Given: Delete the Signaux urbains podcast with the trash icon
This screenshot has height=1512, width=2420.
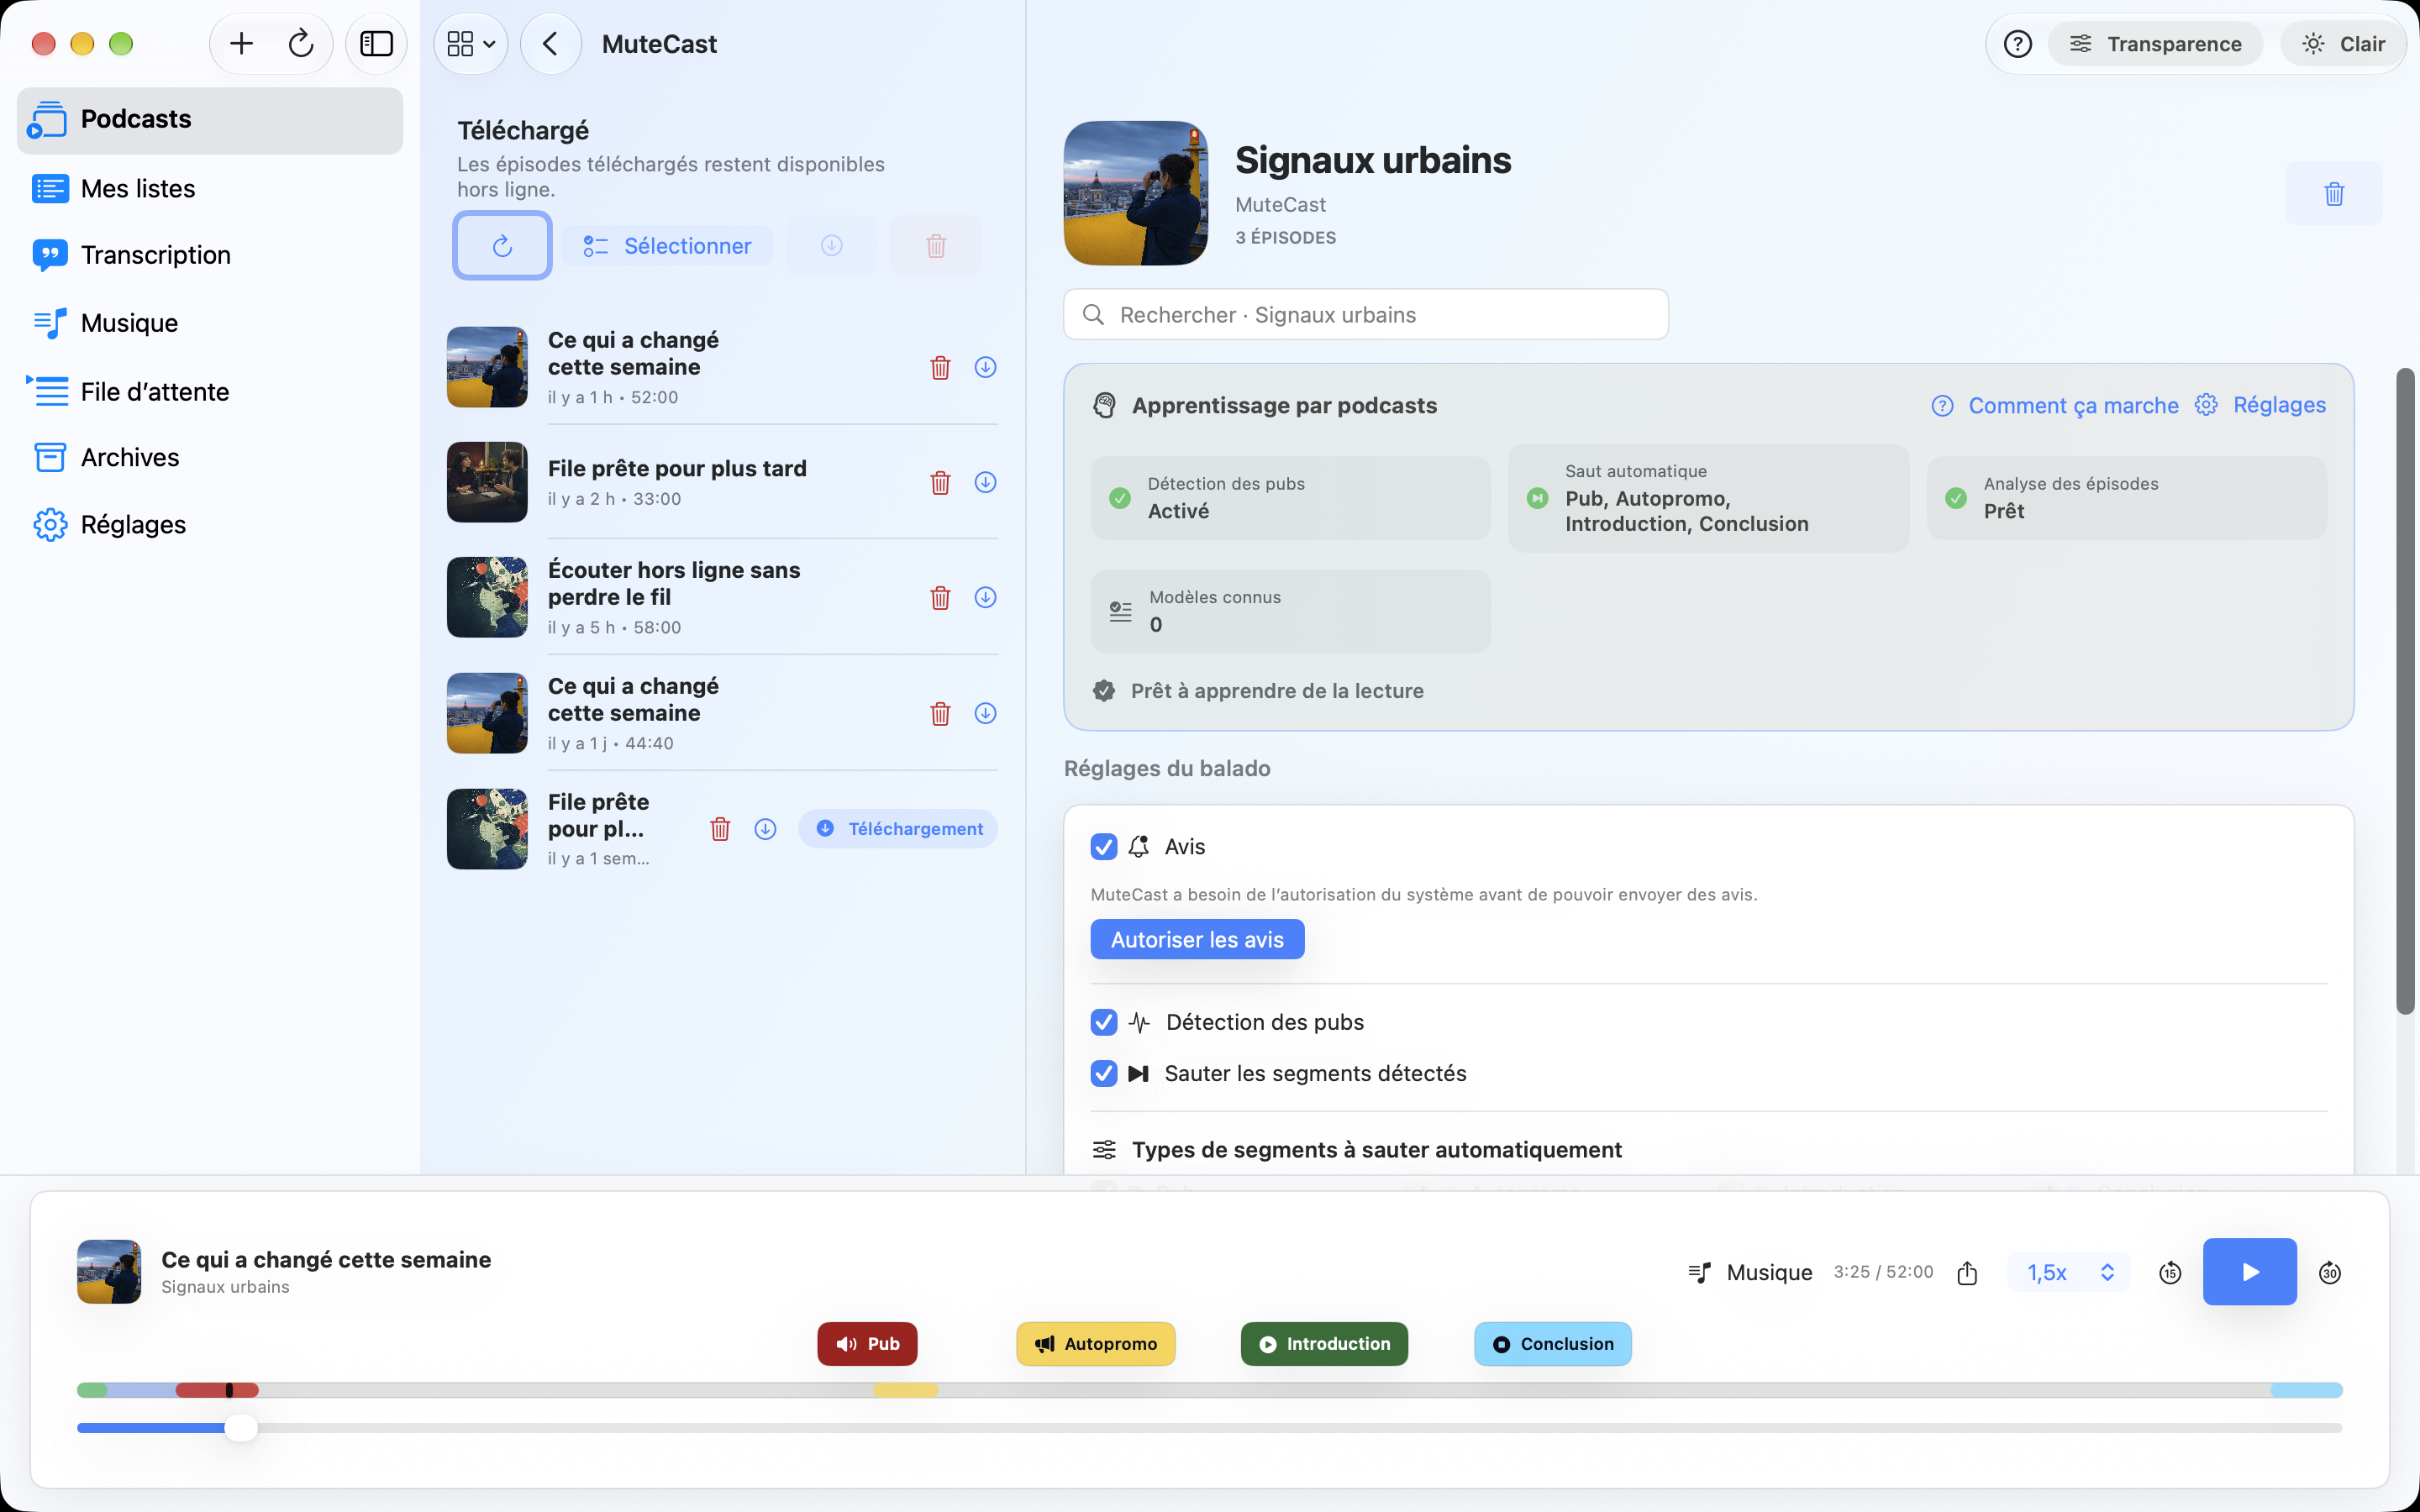Looking at the screenshot, I should 2334,193.
